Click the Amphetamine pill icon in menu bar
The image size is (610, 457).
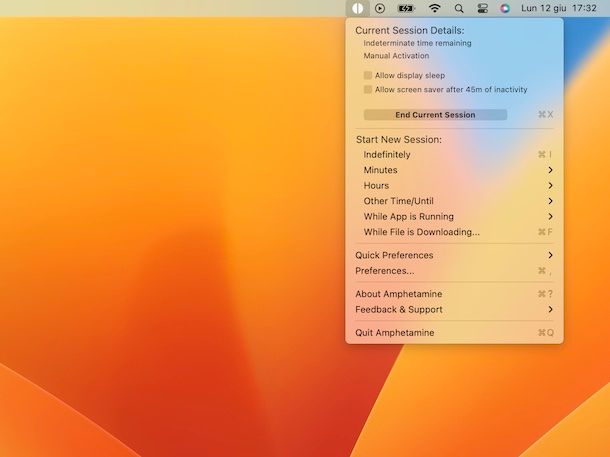[357, 8]
